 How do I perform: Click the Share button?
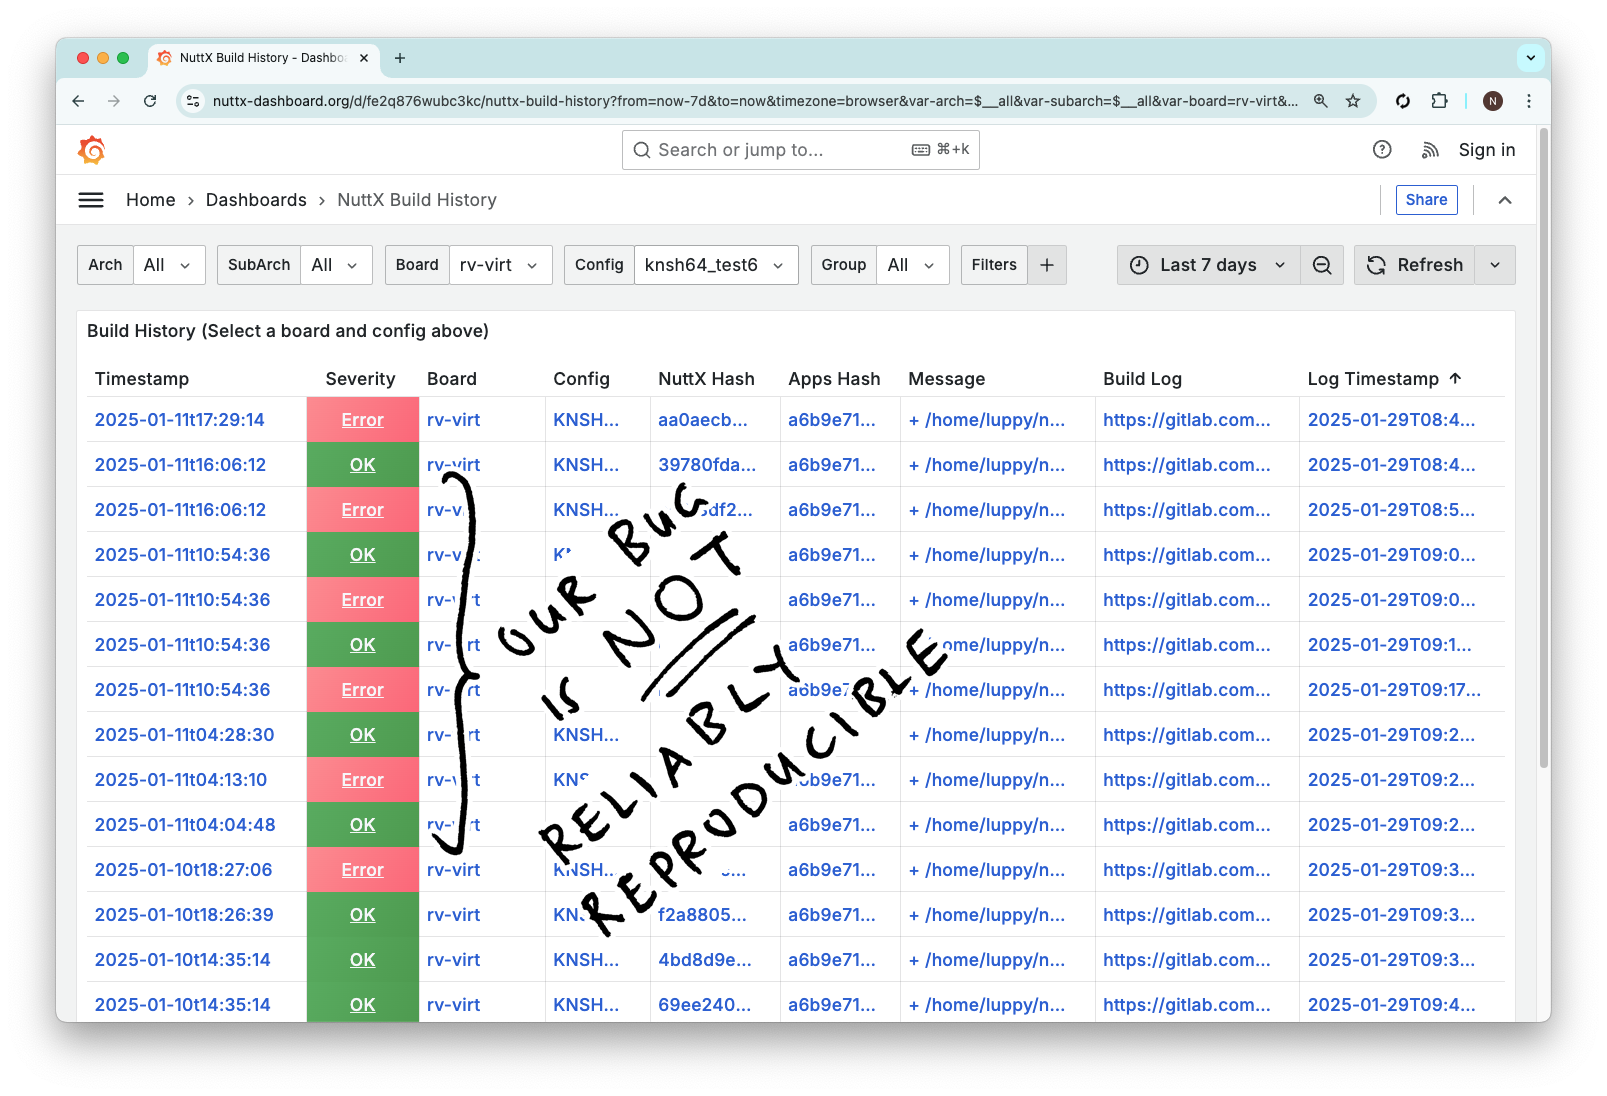(x=1426, y=200)
